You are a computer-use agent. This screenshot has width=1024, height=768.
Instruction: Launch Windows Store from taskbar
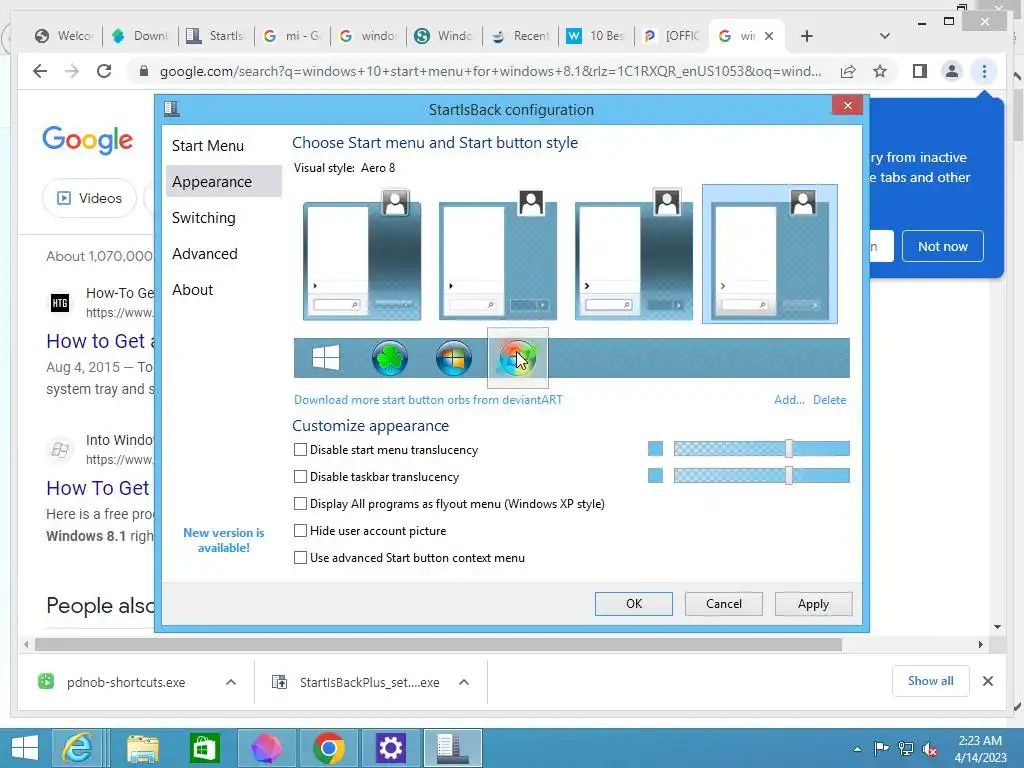coord(204,748)
